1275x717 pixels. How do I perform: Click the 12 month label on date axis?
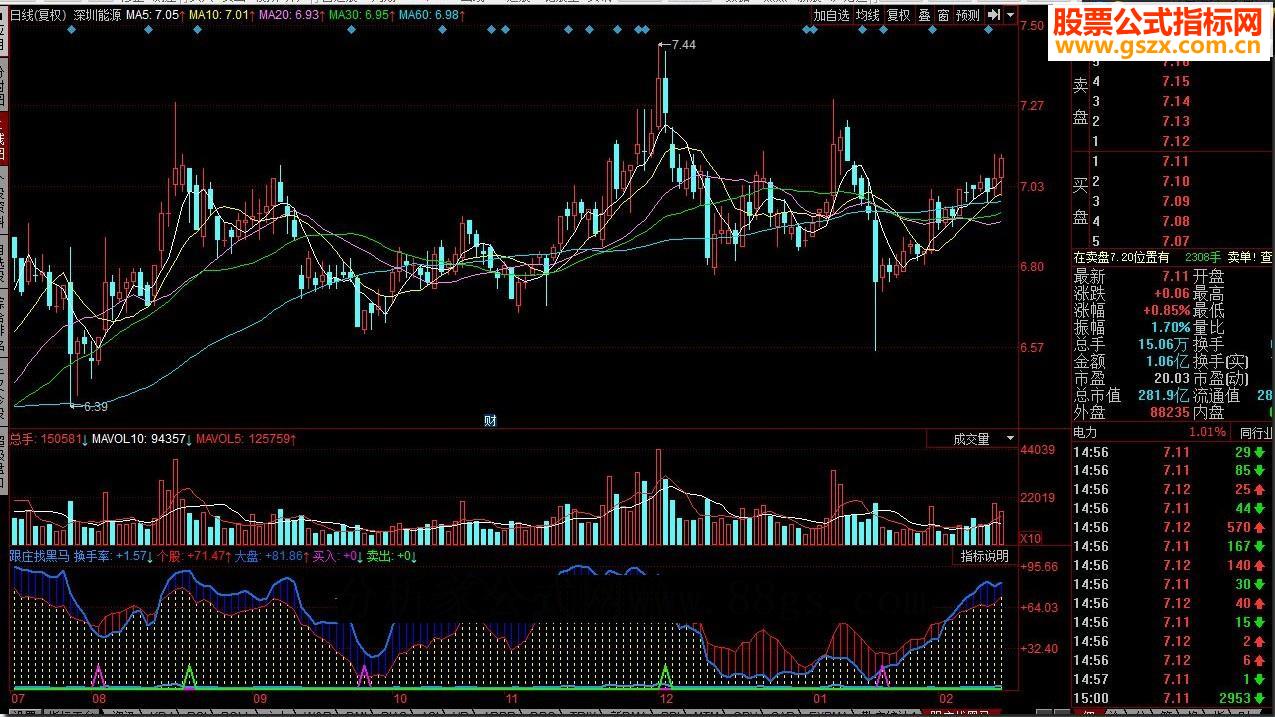[x=667, y=698]
